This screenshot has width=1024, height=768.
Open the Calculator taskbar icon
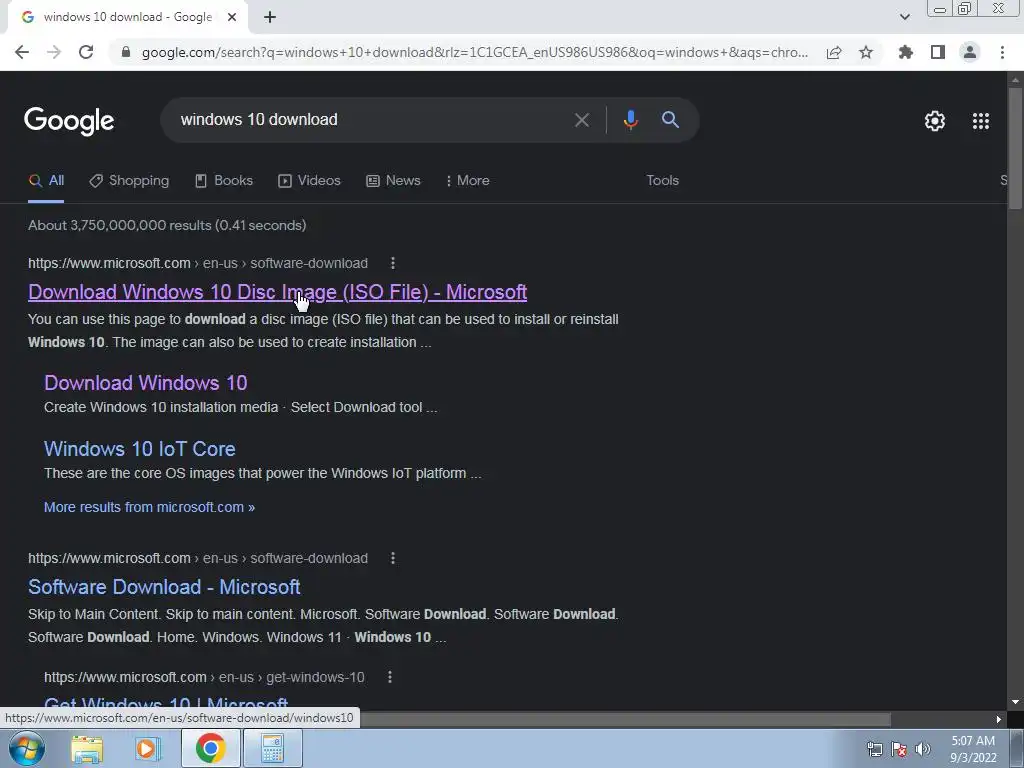[272, 748]
